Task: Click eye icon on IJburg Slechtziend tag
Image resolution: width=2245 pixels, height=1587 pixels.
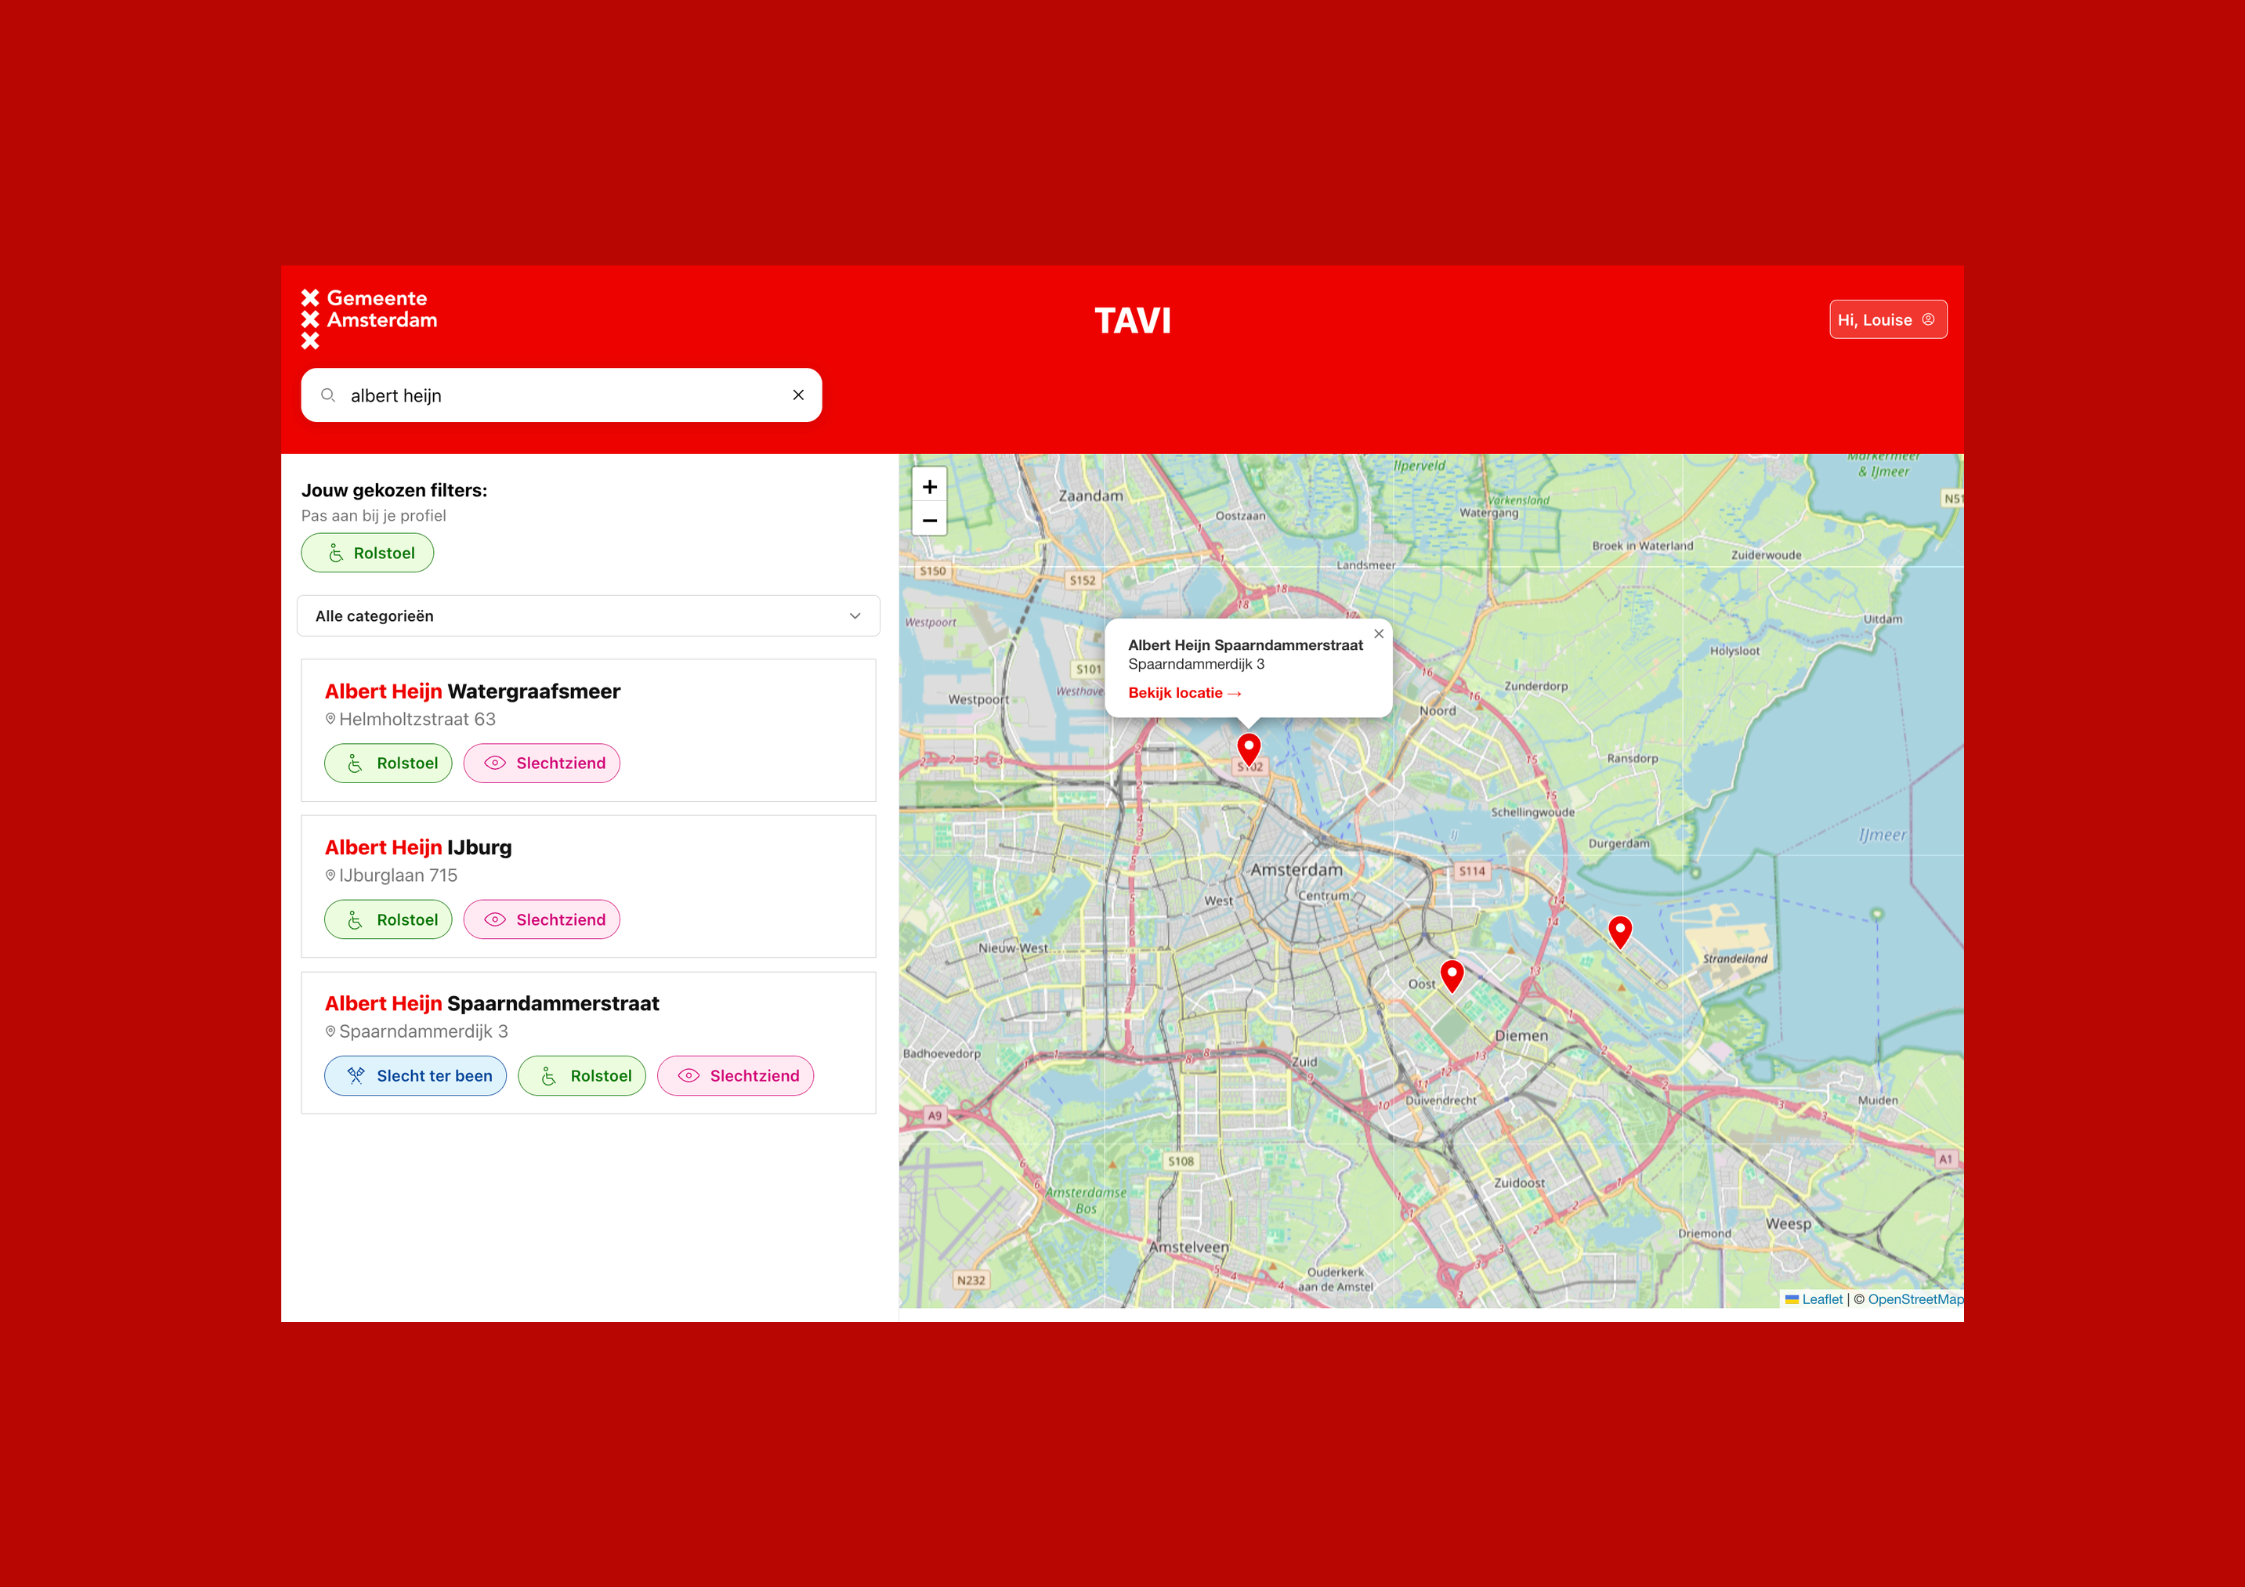Action: (495, 919)
